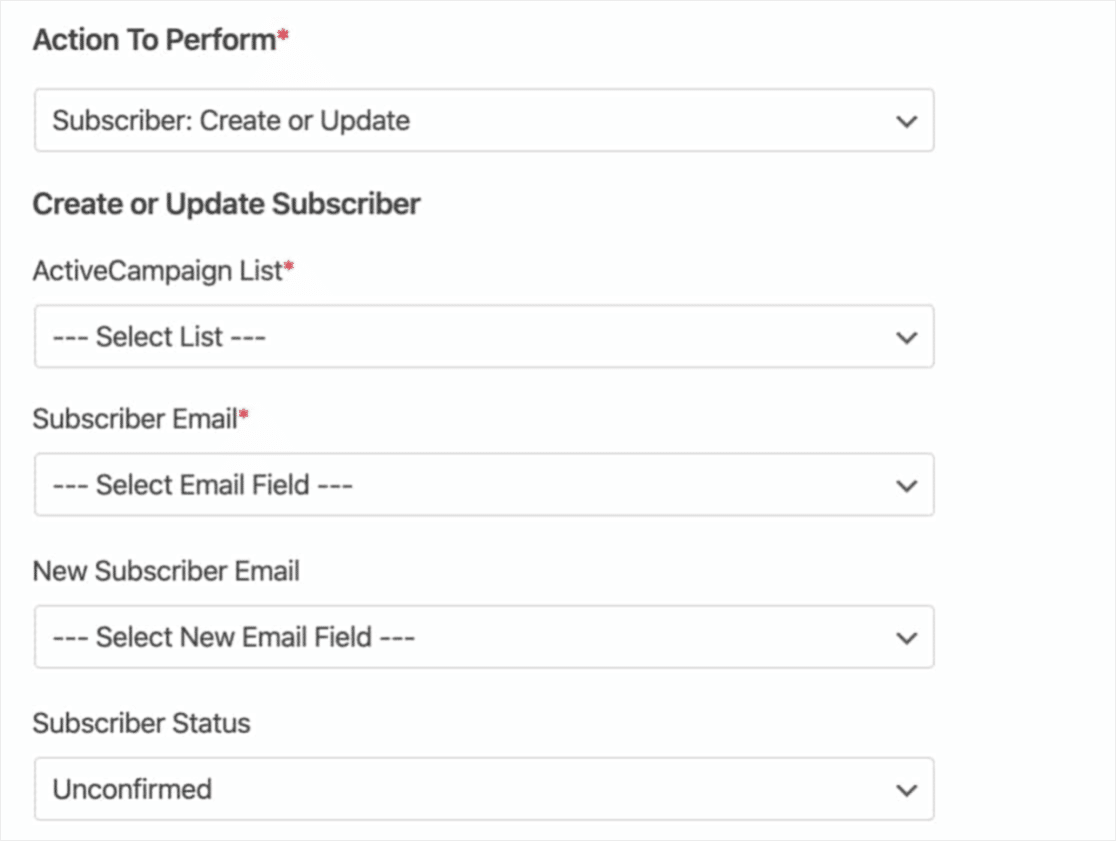Open the Subscriber Status dropdown showing Unconfirmed
Viewport: 1116px width, 841px height.
pos(484,789)
